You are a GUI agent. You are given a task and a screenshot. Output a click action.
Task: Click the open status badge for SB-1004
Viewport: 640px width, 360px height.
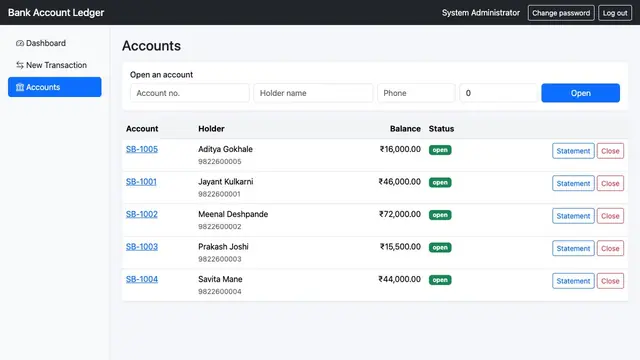(x=440, y=280)
